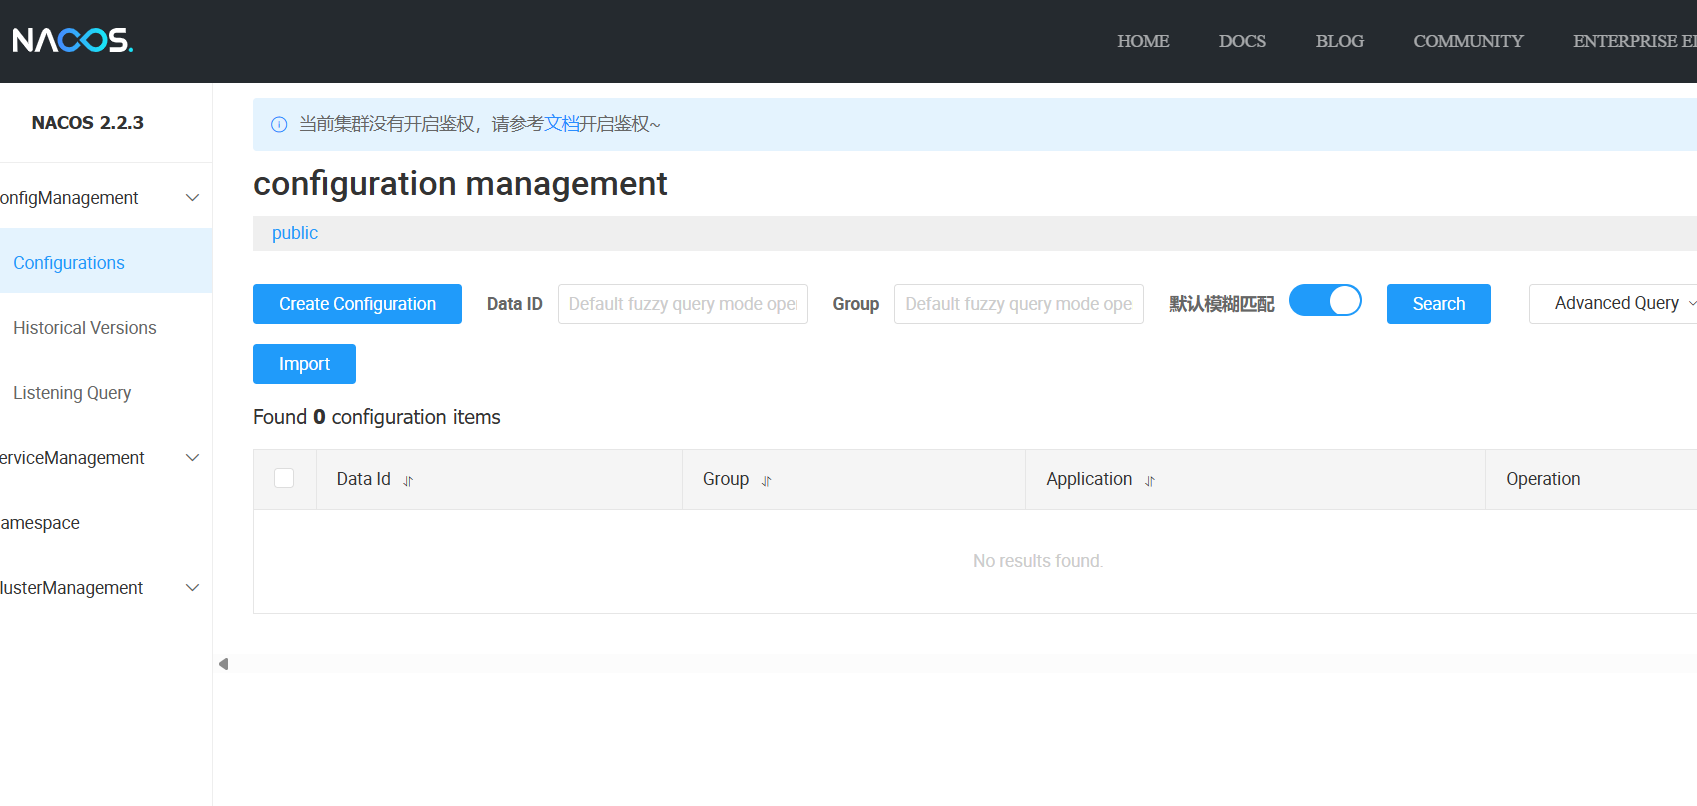Screen dimensions: 1697x806
Task: Click the left arrow of horizontal scrollbar
Action: point(223,664)
